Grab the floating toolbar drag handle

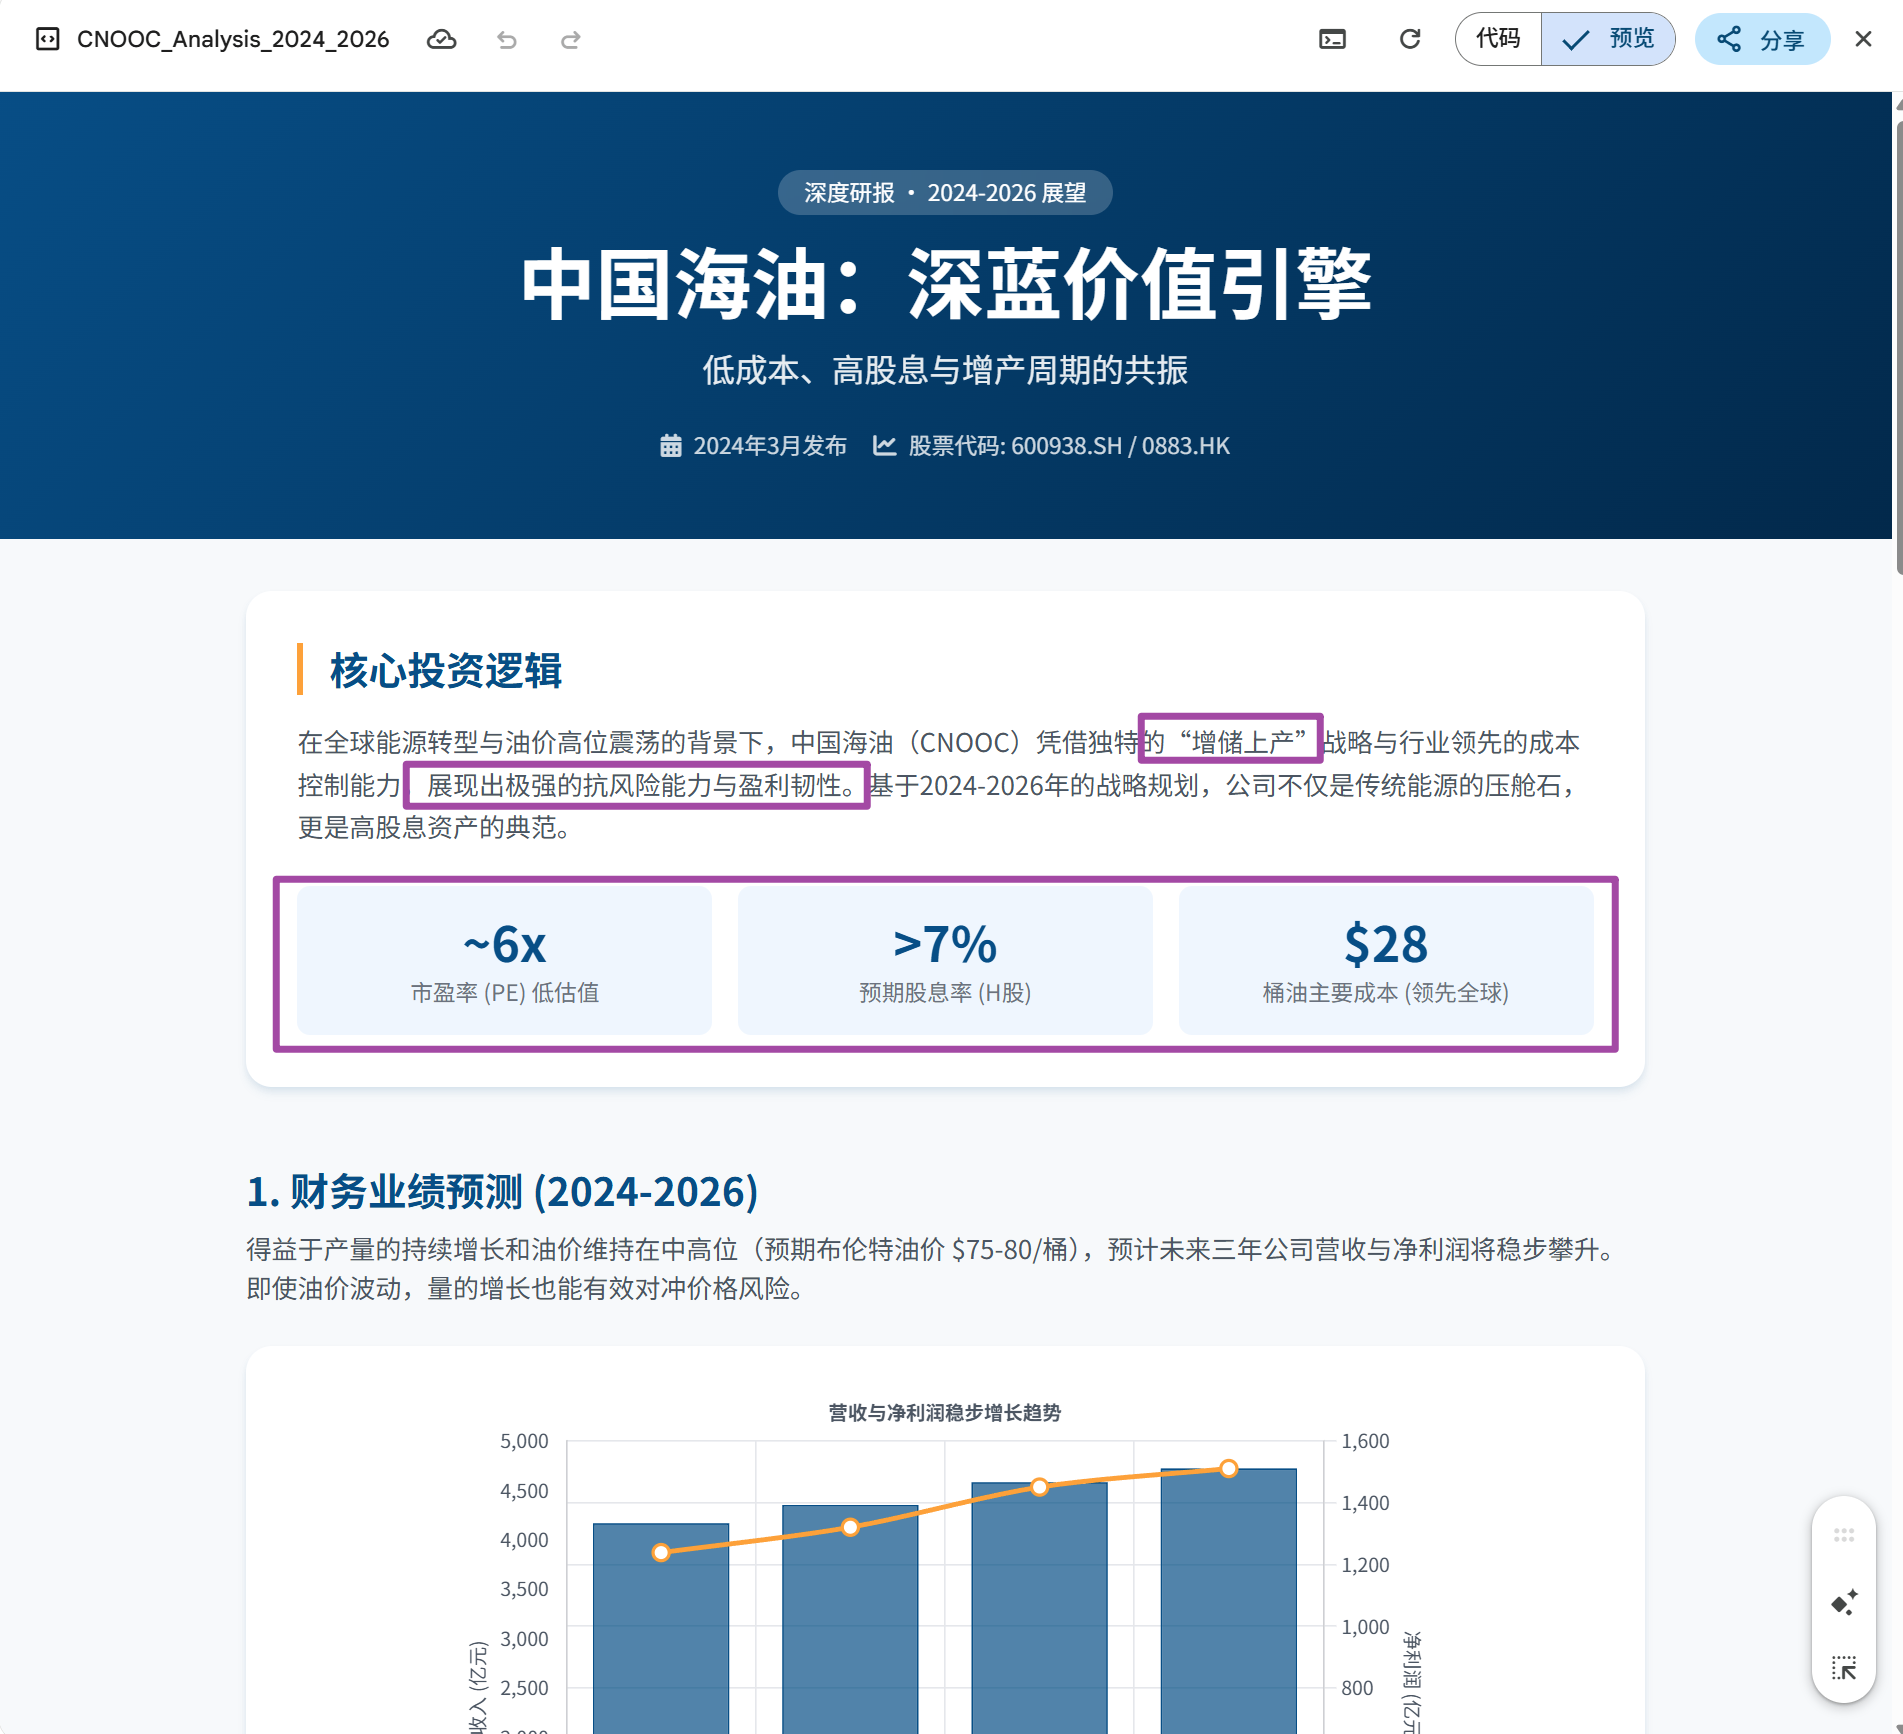(x=1843, y=1535)
